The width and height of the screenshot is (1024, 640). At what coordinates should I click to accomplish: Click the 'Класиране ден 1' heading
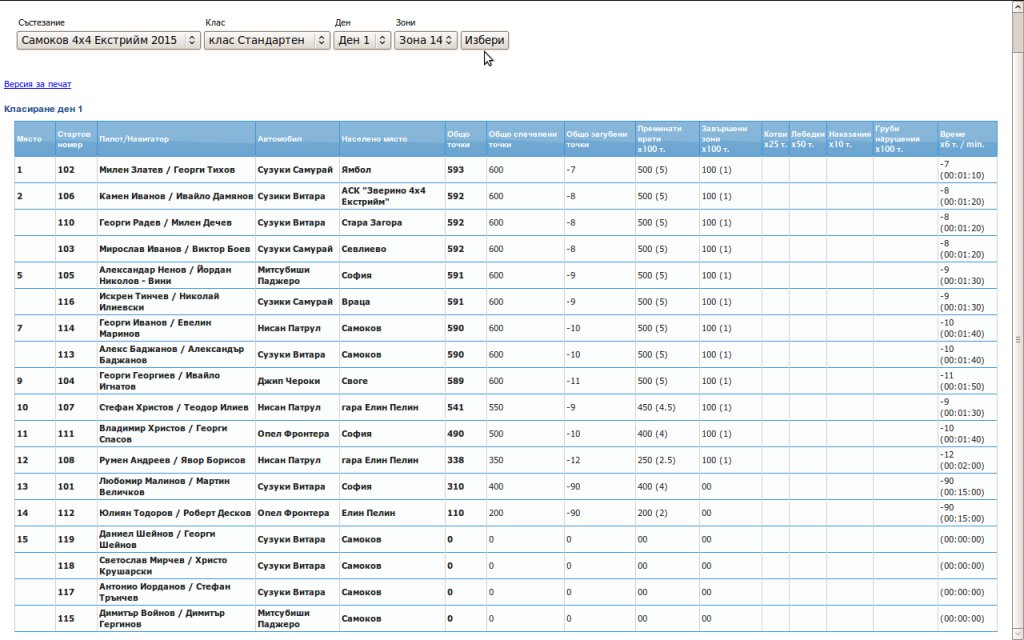coord(43,108)
